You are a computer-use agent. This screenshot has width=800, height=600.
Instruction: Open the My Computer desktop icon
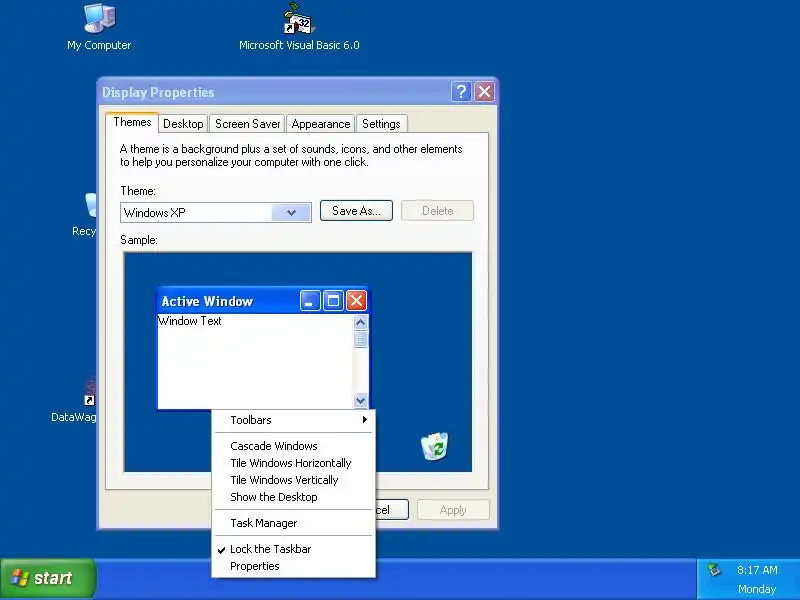point(99,27)
